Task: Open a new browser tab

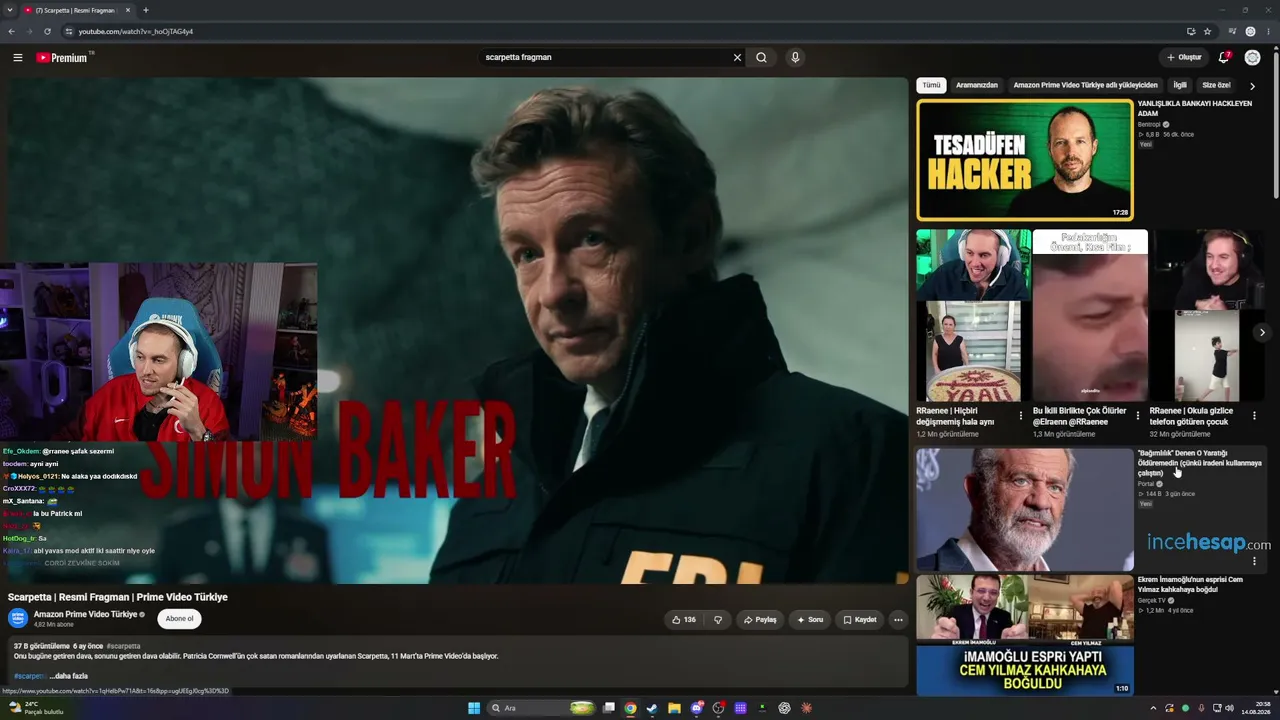Action: tap(146, 10)
